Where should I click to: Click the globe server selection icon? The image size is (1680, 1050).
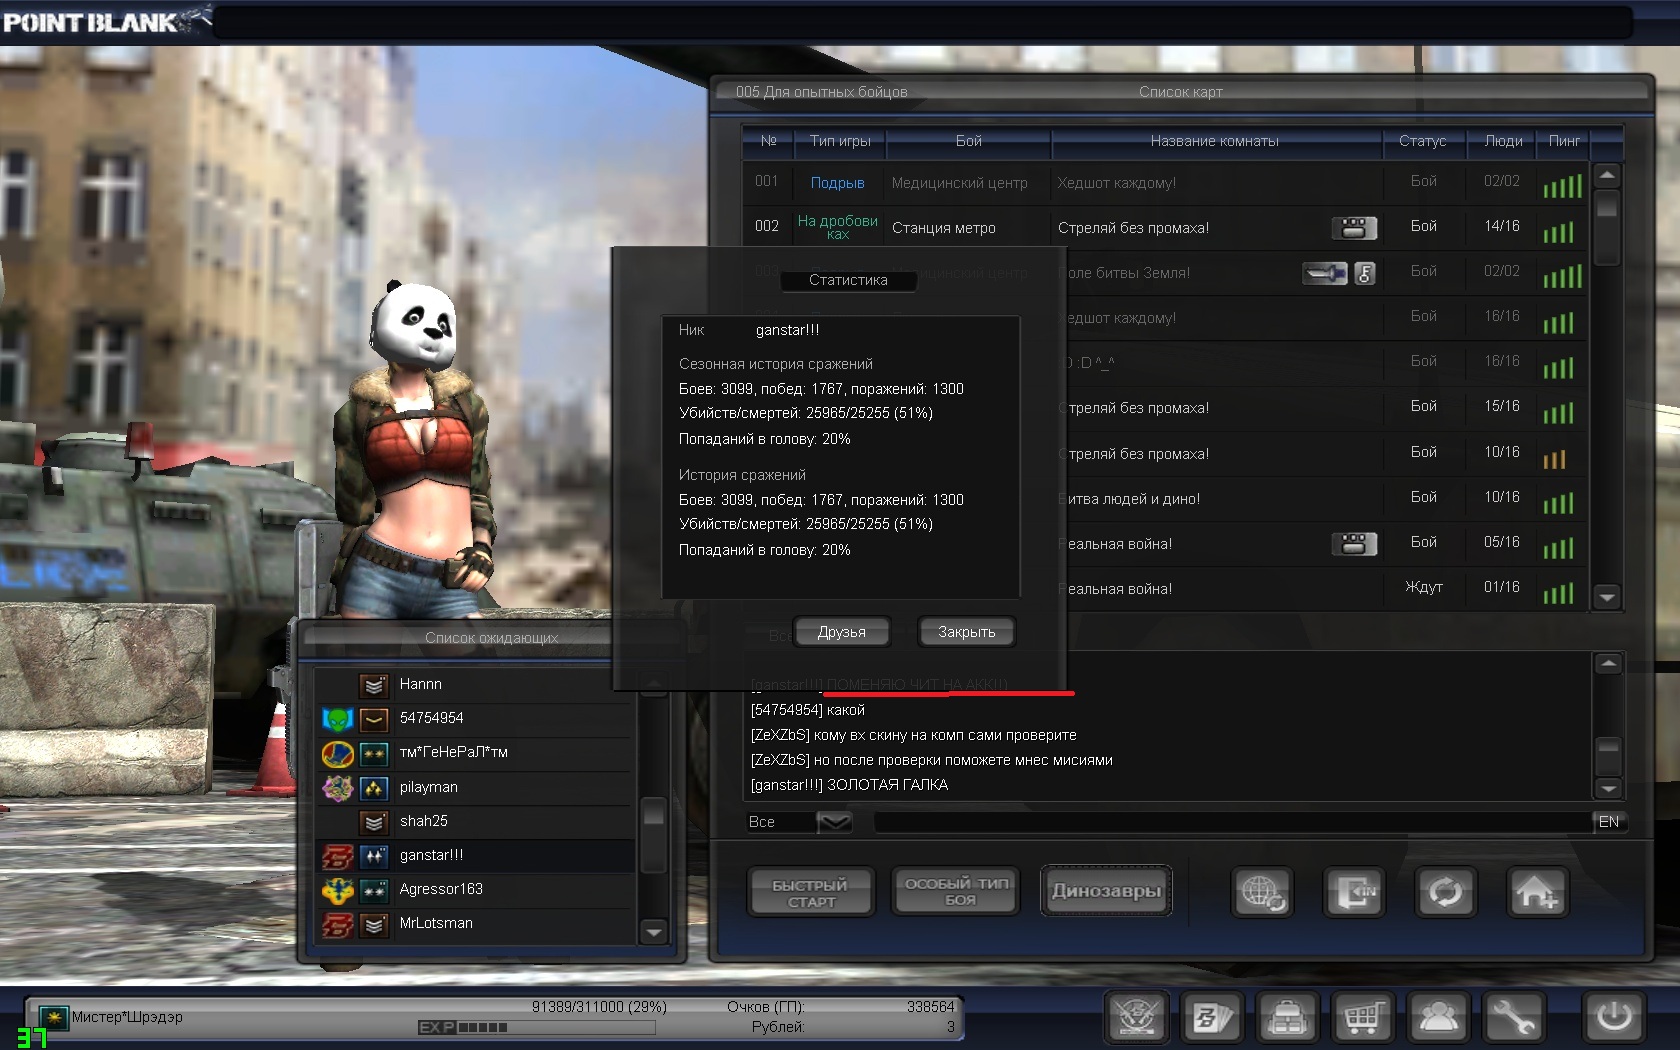(1262, 892)
